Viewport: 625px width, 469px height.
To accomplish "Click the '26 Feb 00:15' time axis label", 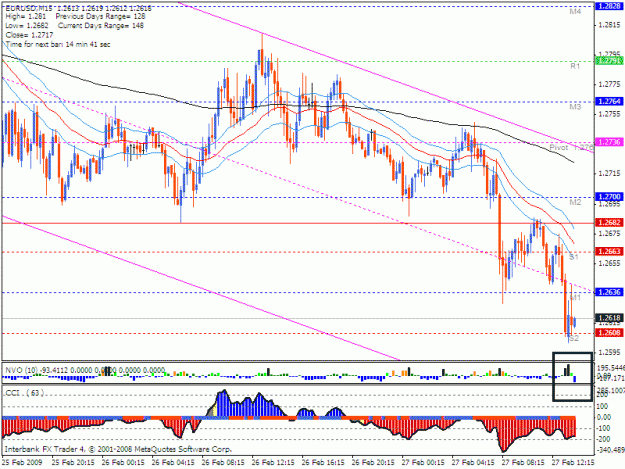I will click(x=123, y=463).
